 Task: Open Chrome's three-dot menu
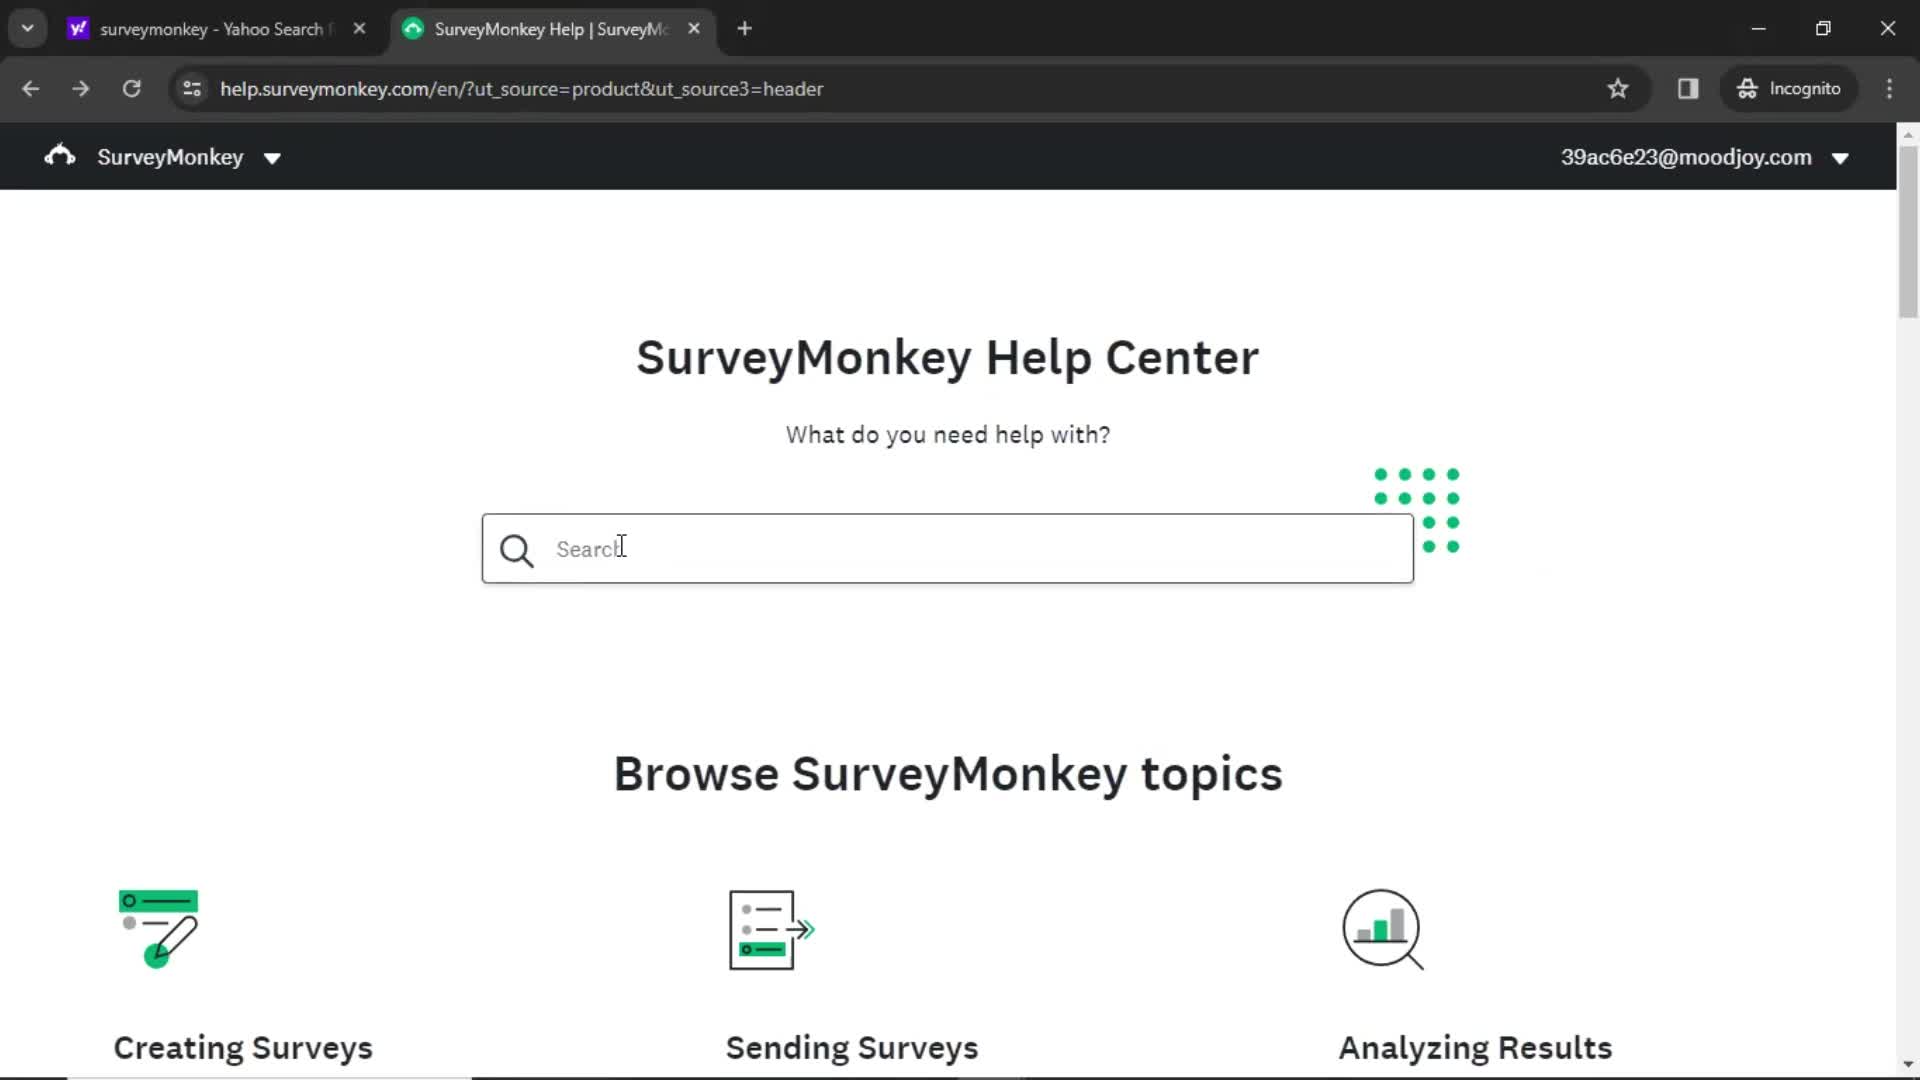tap(1889, 89)
